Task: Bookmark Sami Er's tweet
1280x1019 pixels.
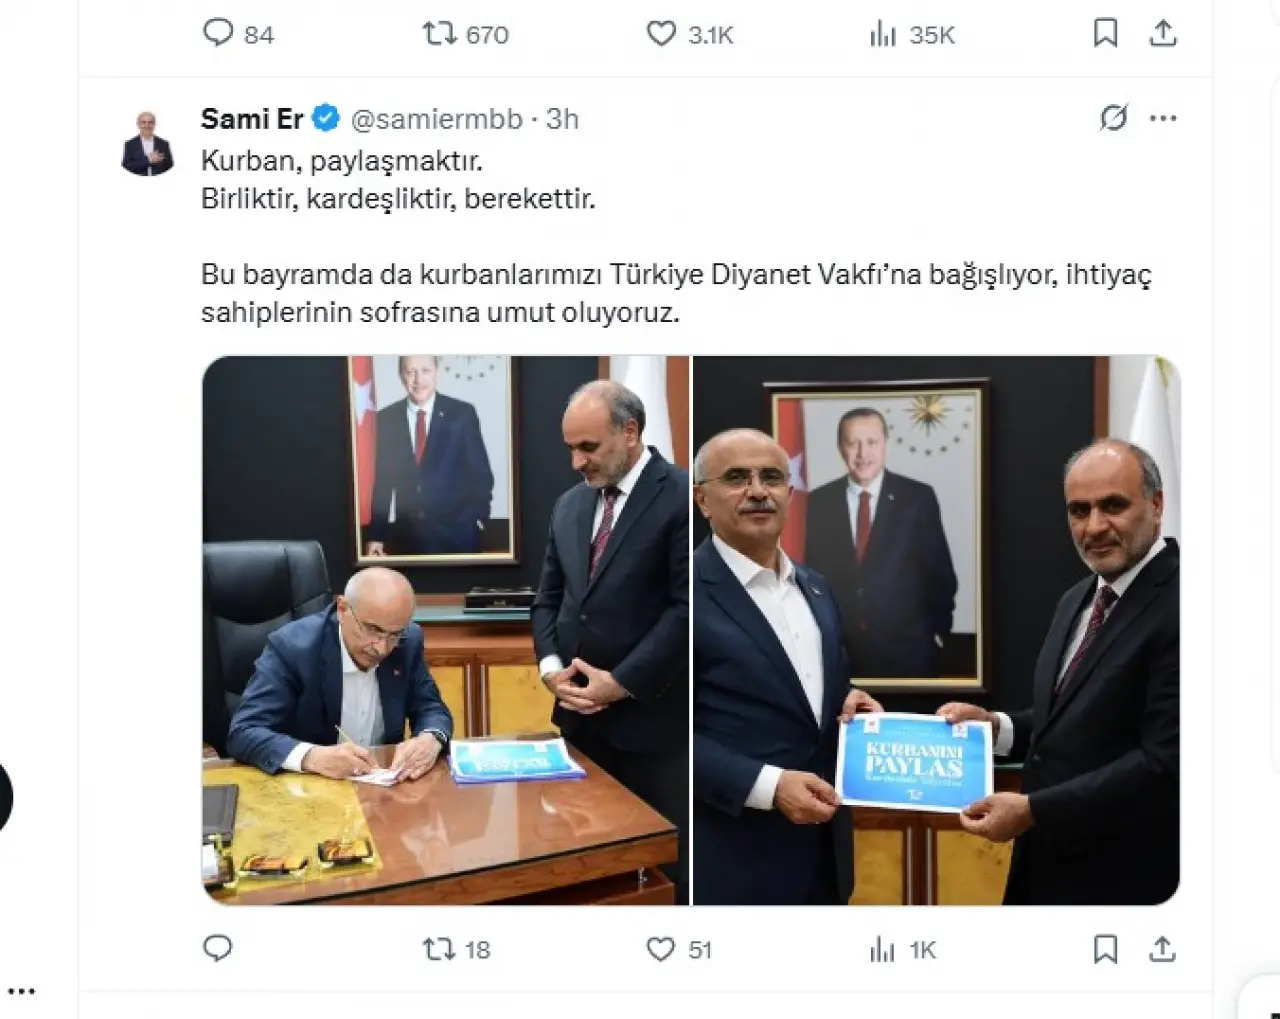Action: (1105, 949)
